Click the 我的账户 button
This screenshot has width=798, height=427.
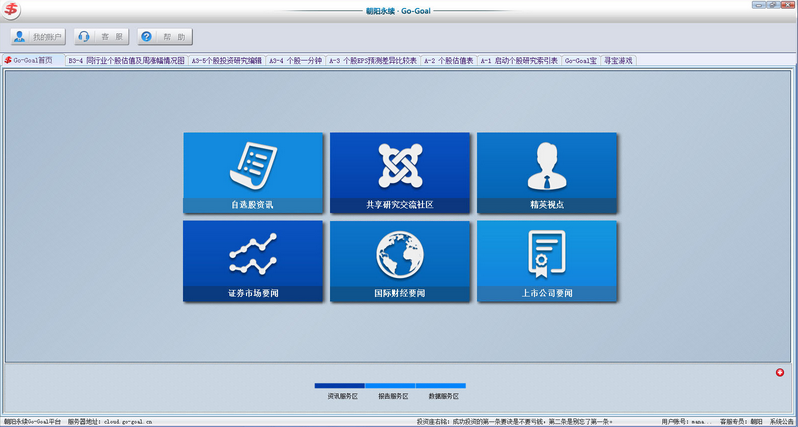pos(38,37)
